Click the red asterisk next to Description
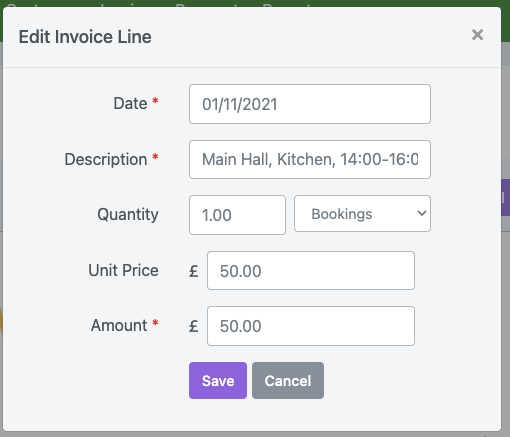 coord(155,156)
